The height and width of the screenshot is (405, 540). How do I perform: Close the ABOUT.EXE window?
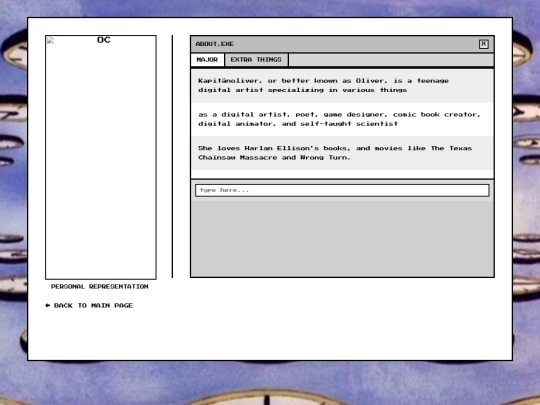click(x=484, y=44)
